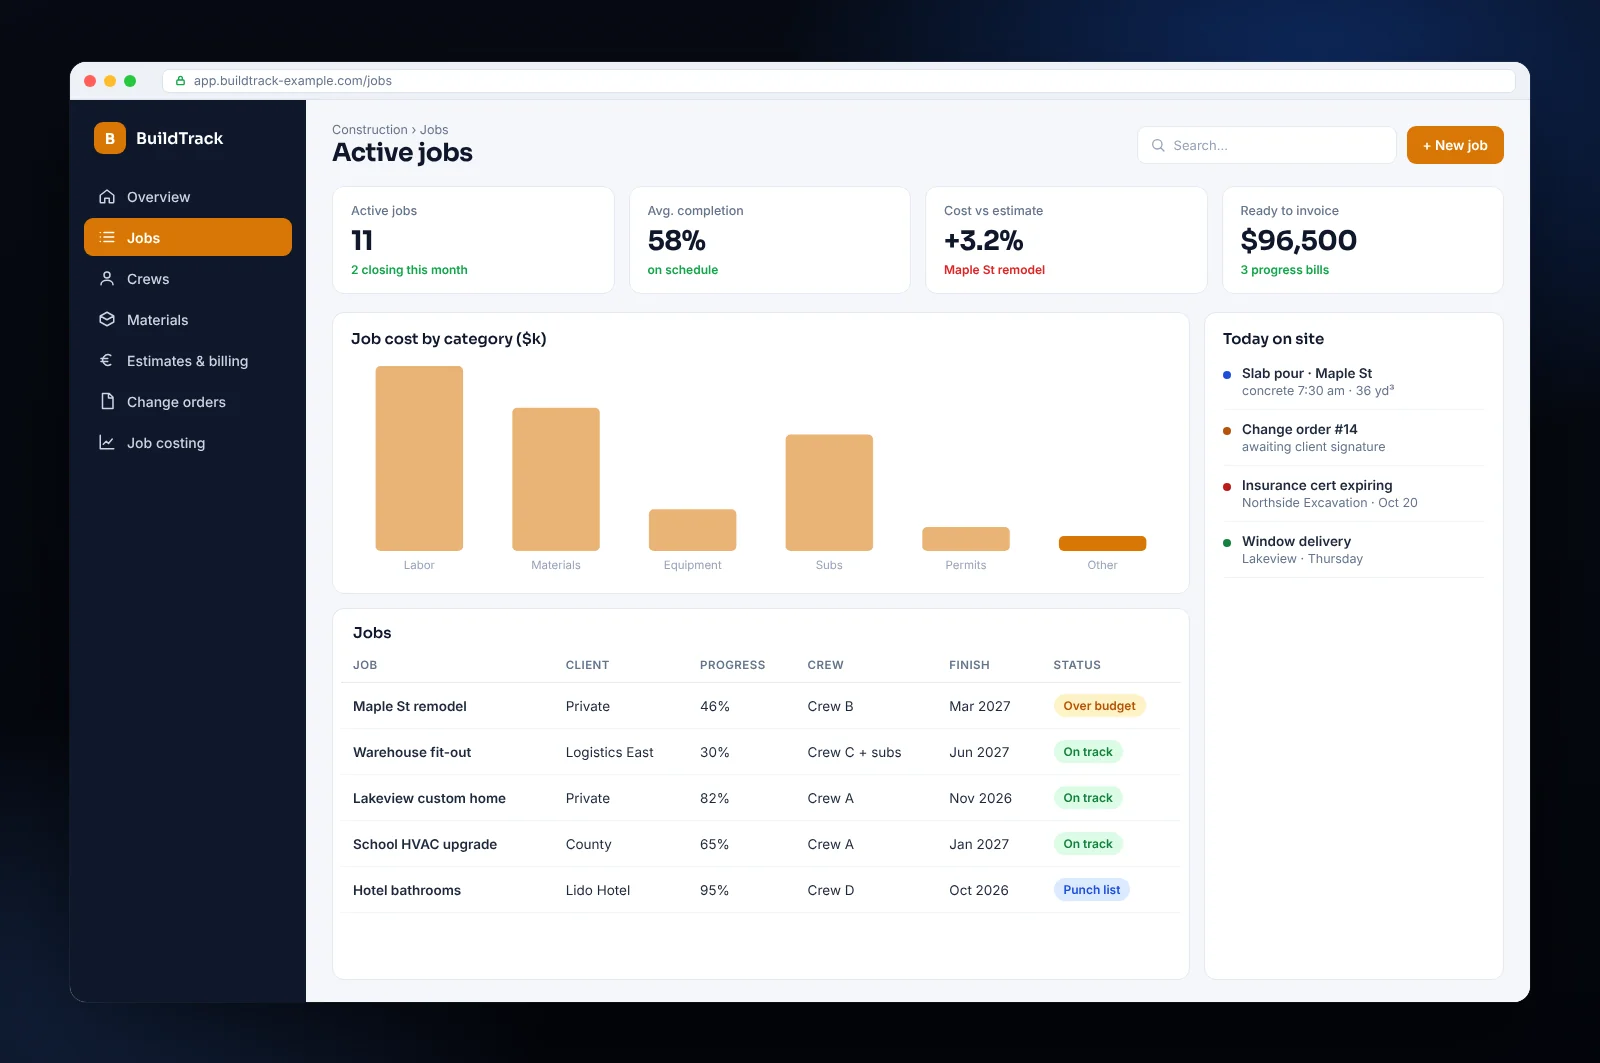Focus the Search input field
The height and width of the screenshot is (1063, 1600).
coord(1267,145)
